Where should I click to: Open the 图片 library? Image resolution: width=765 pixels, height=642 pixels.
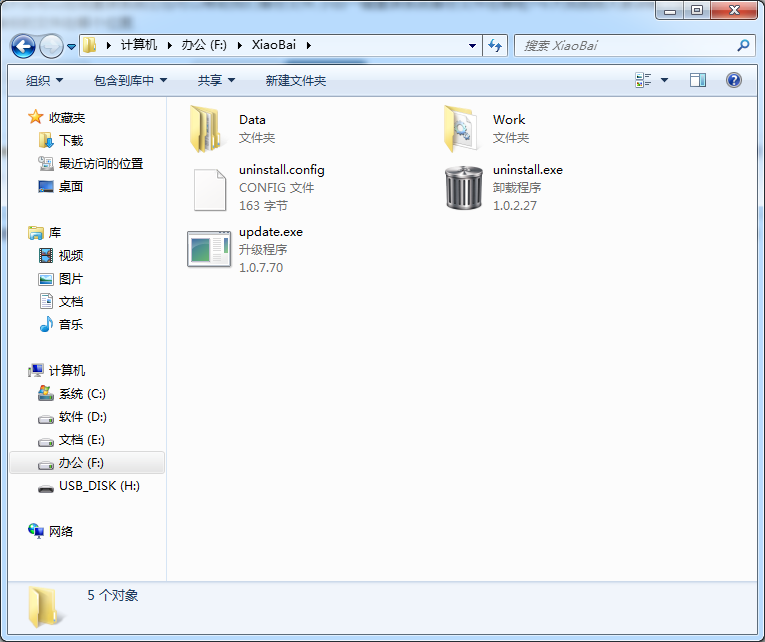tap(71, 279)
